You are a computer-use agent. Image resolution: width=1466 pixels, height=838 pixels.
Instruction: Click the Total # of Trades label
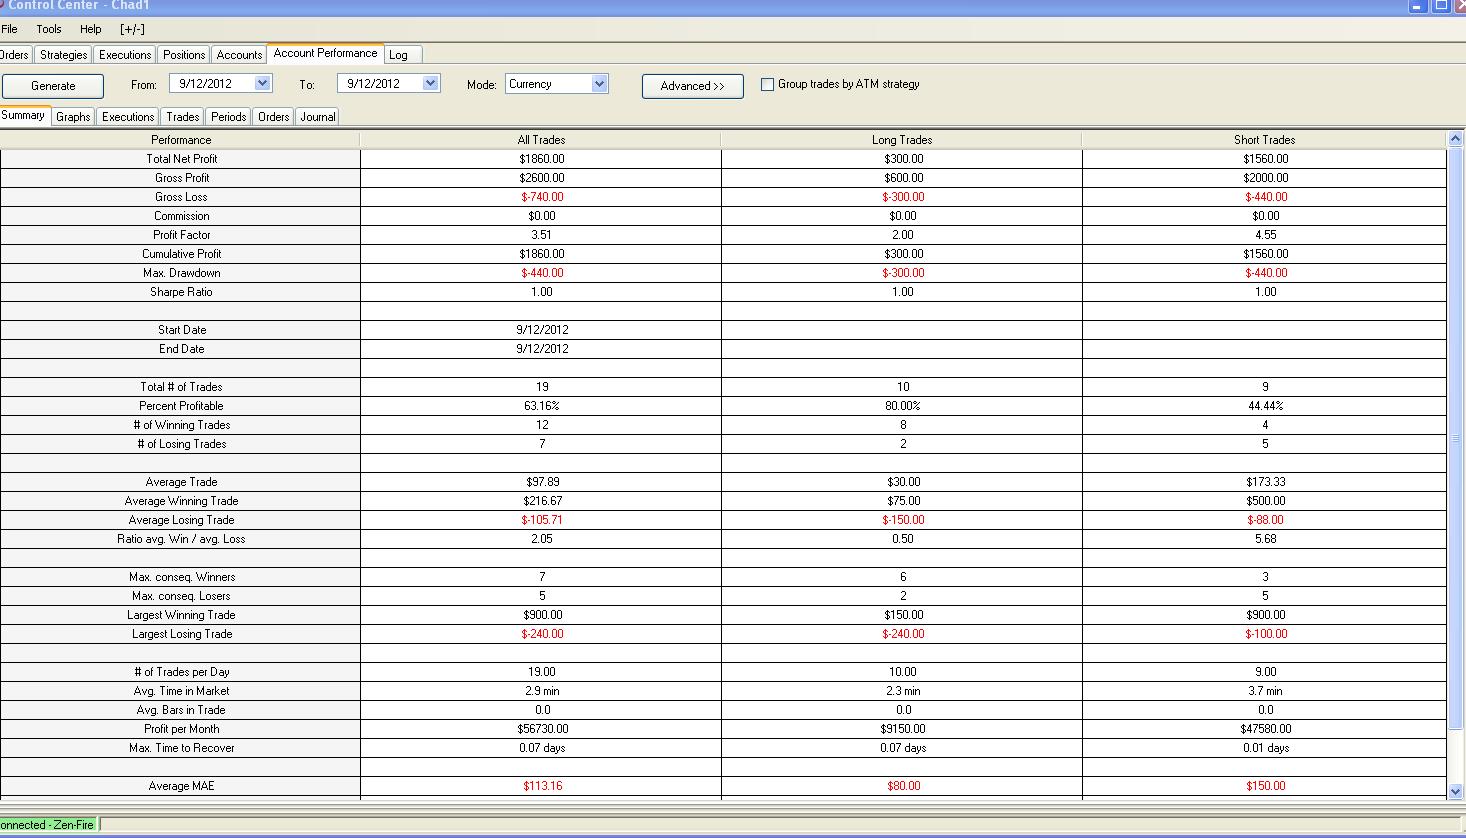[x=181, y=387]
